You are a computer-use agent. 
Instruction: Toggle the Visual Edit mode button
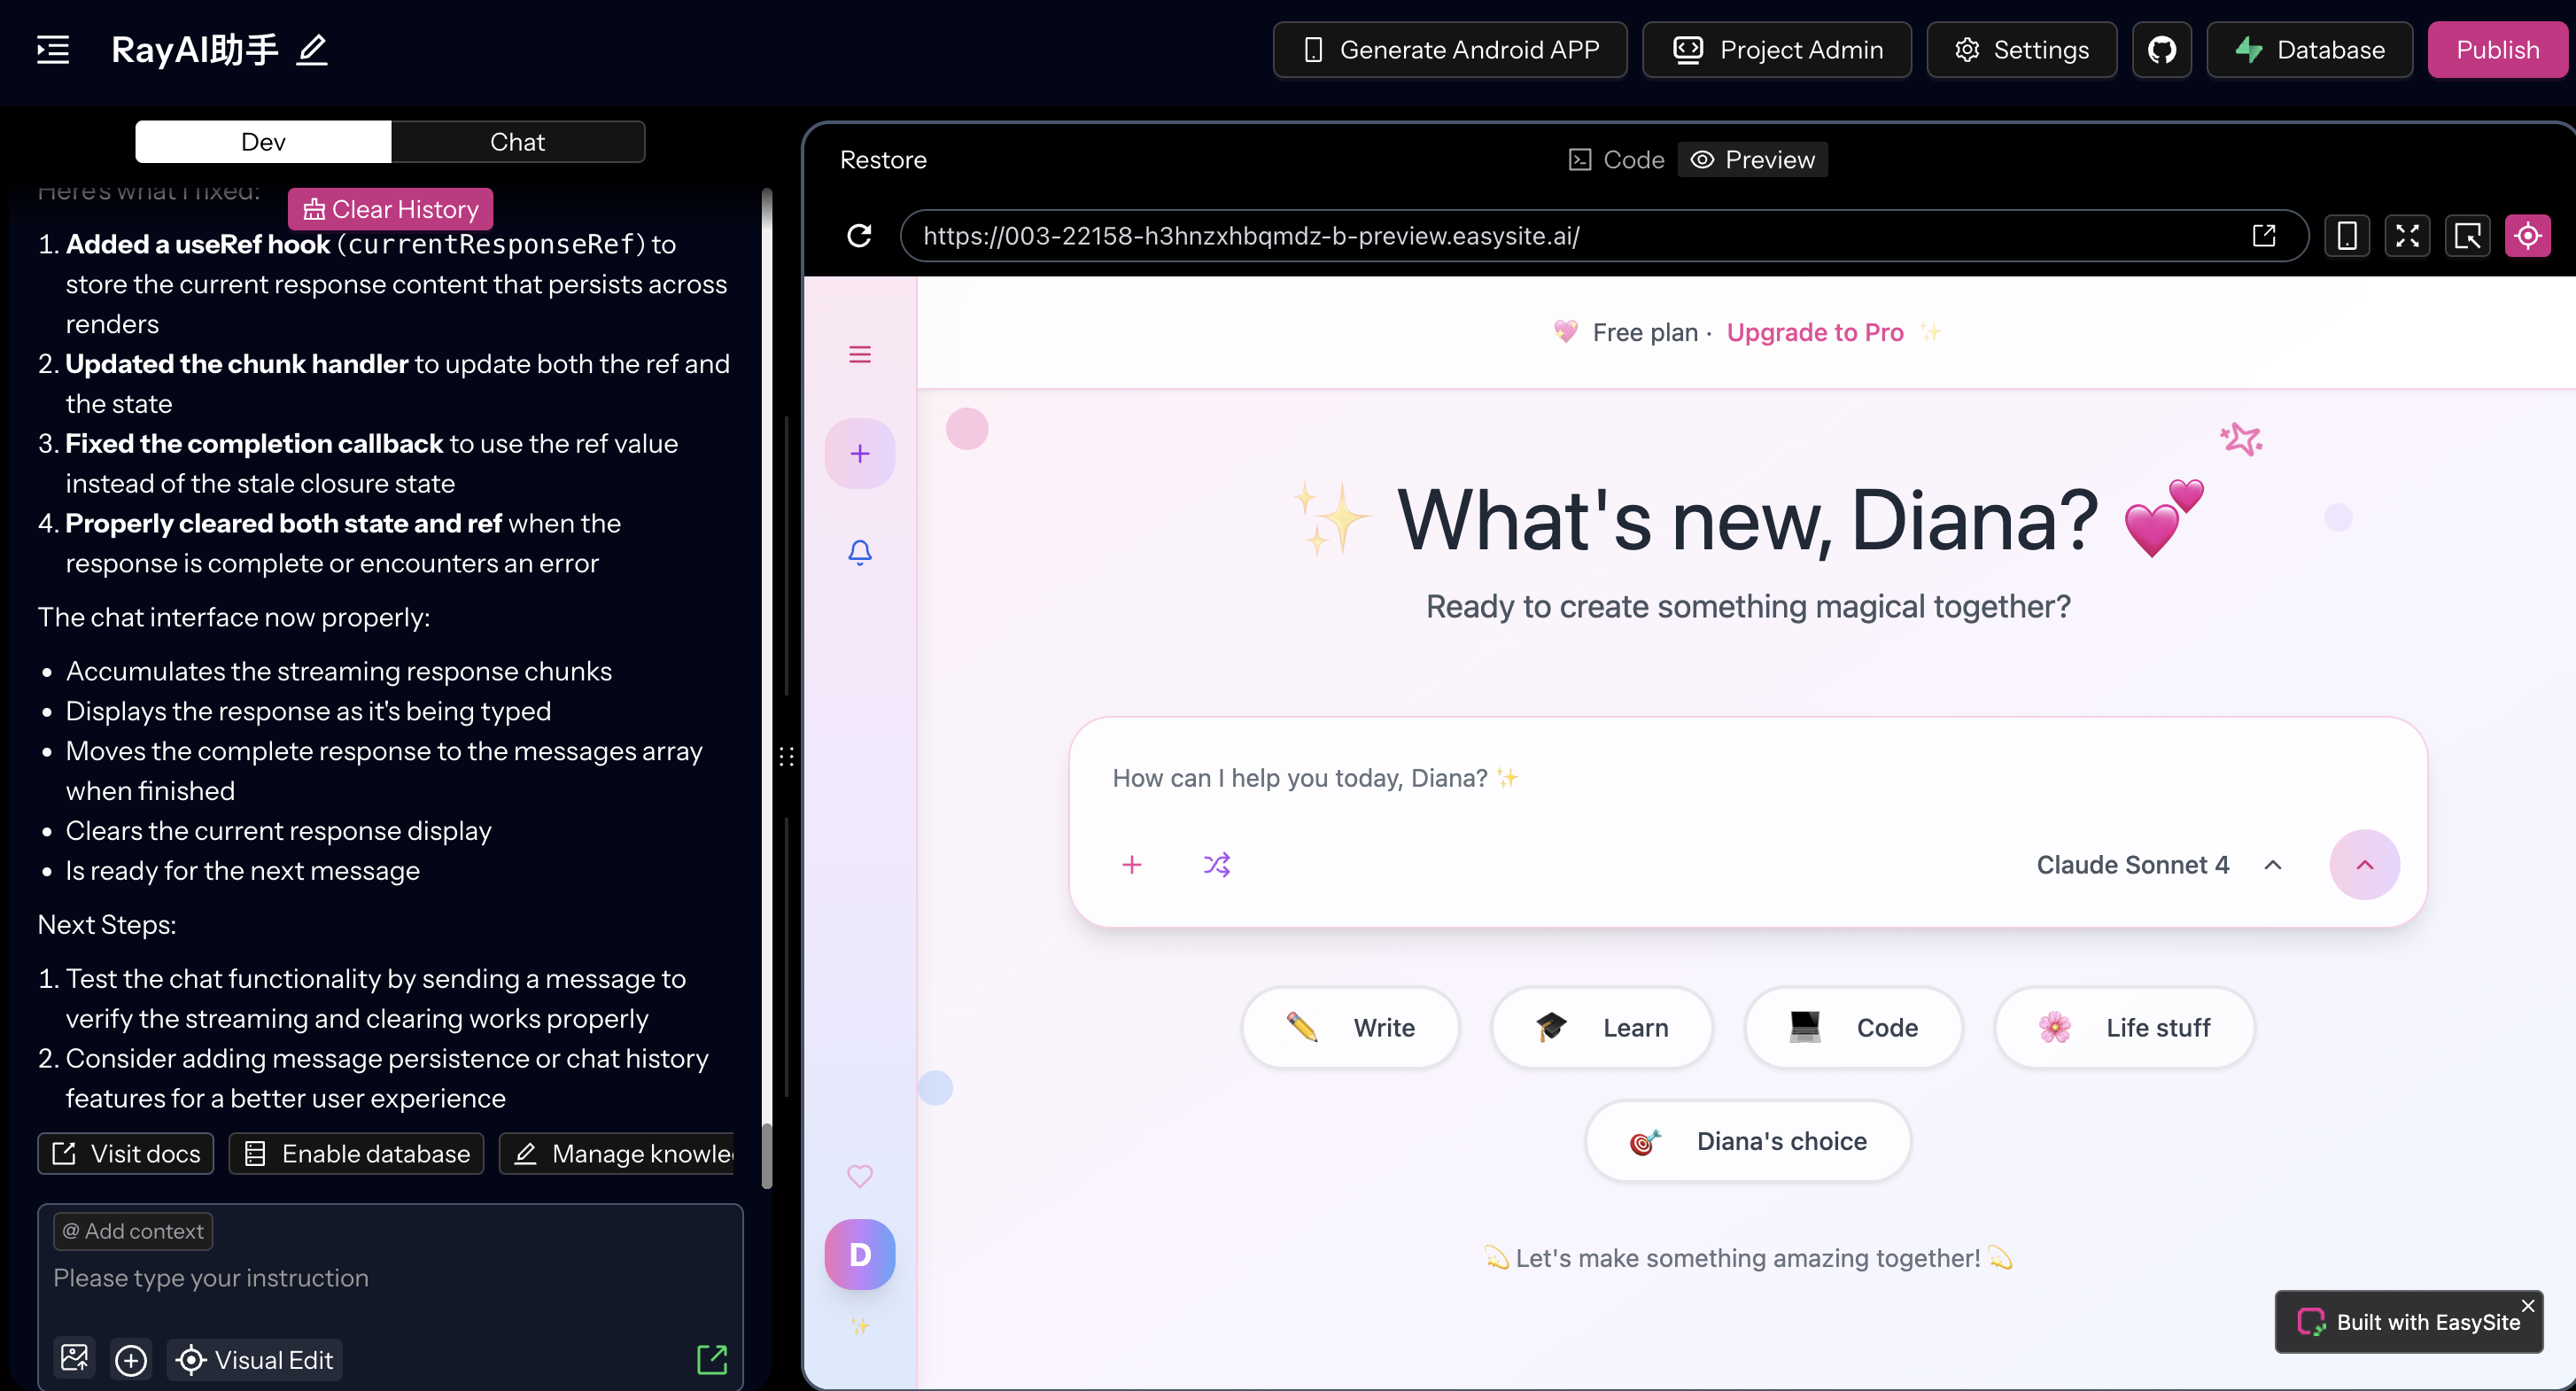coord(254,1359)
